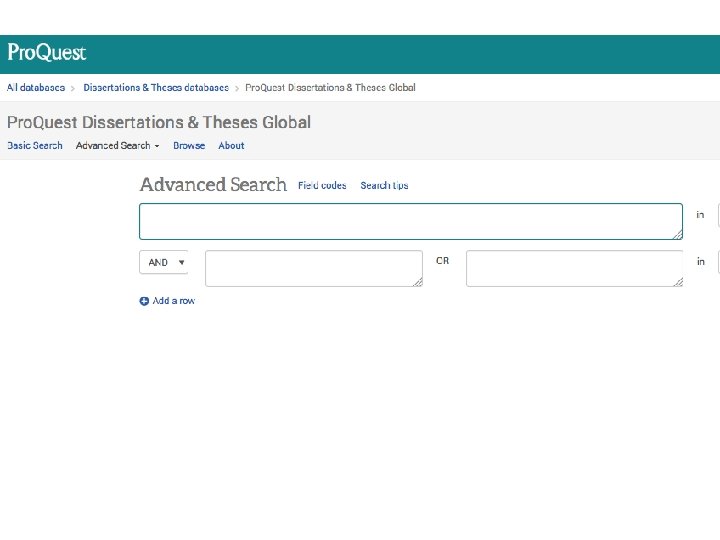Image resolution: width=720 pixels, height=540 pixels.
Task: Click the ProQuest Dissertations & Theses Global heading
Action: (159, 123)
